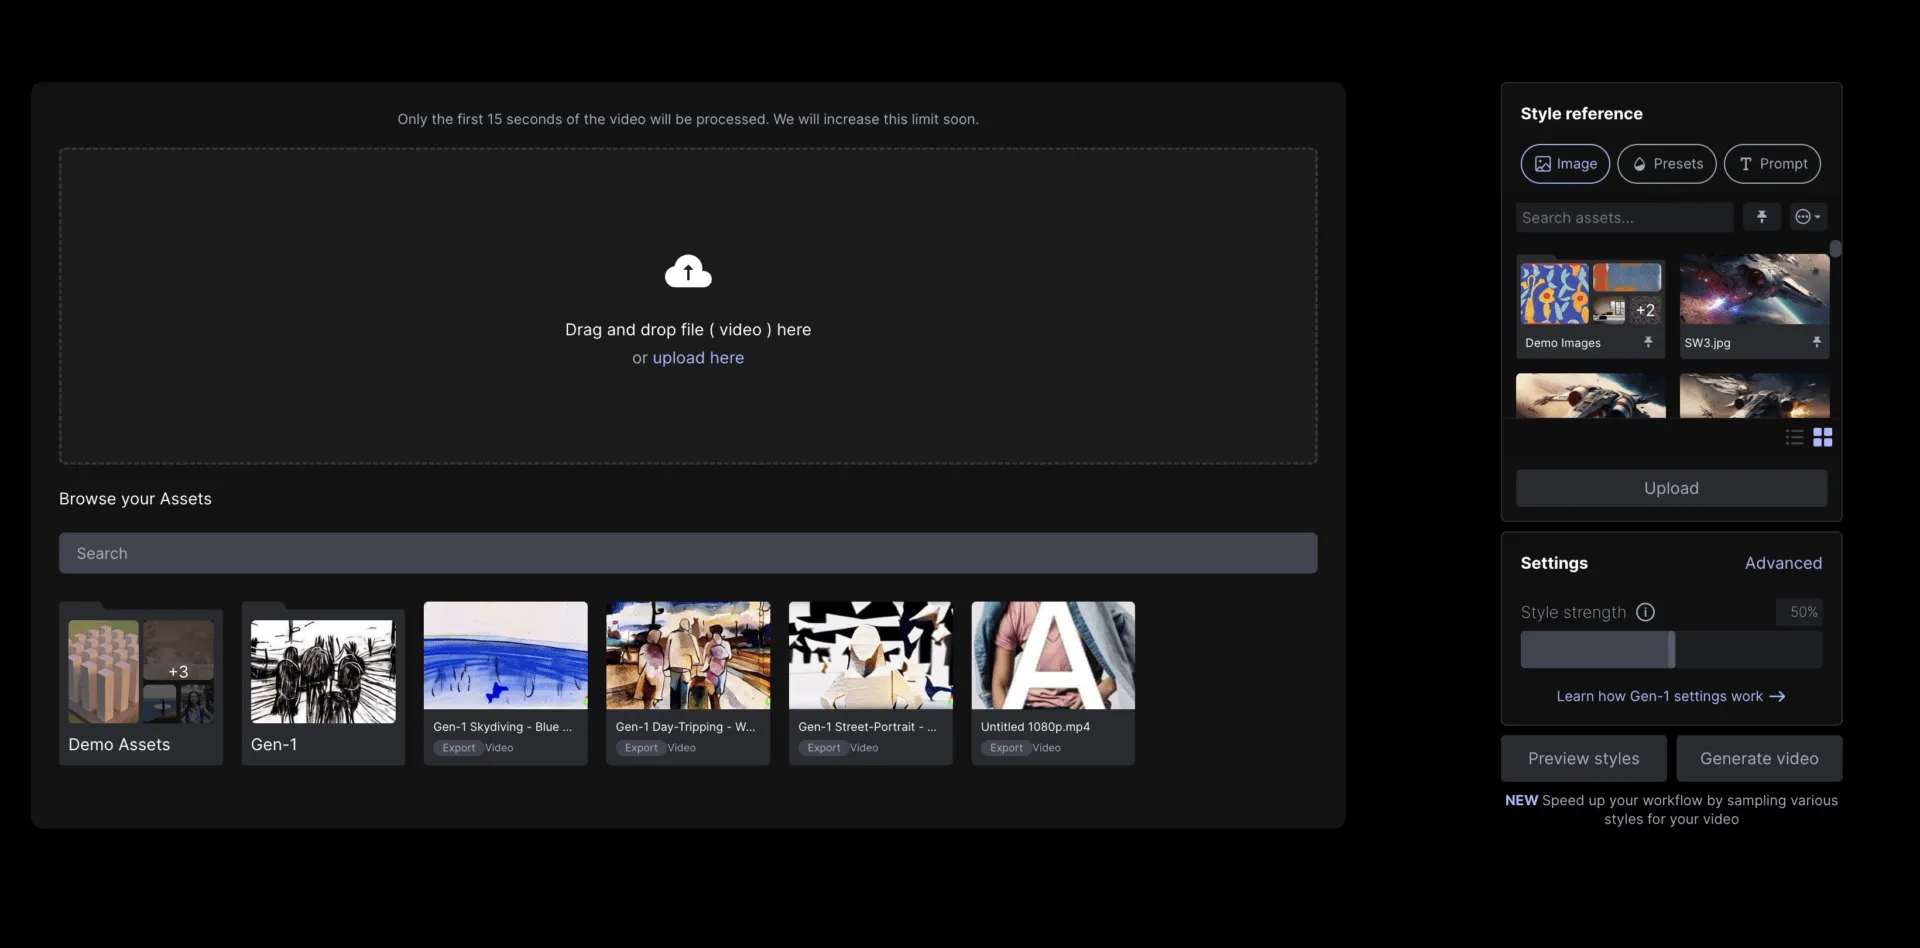Screen dimensions: 1920x948
Task: Open Advanced settings
Action: pyautogui.click(x=1783, y=563)
